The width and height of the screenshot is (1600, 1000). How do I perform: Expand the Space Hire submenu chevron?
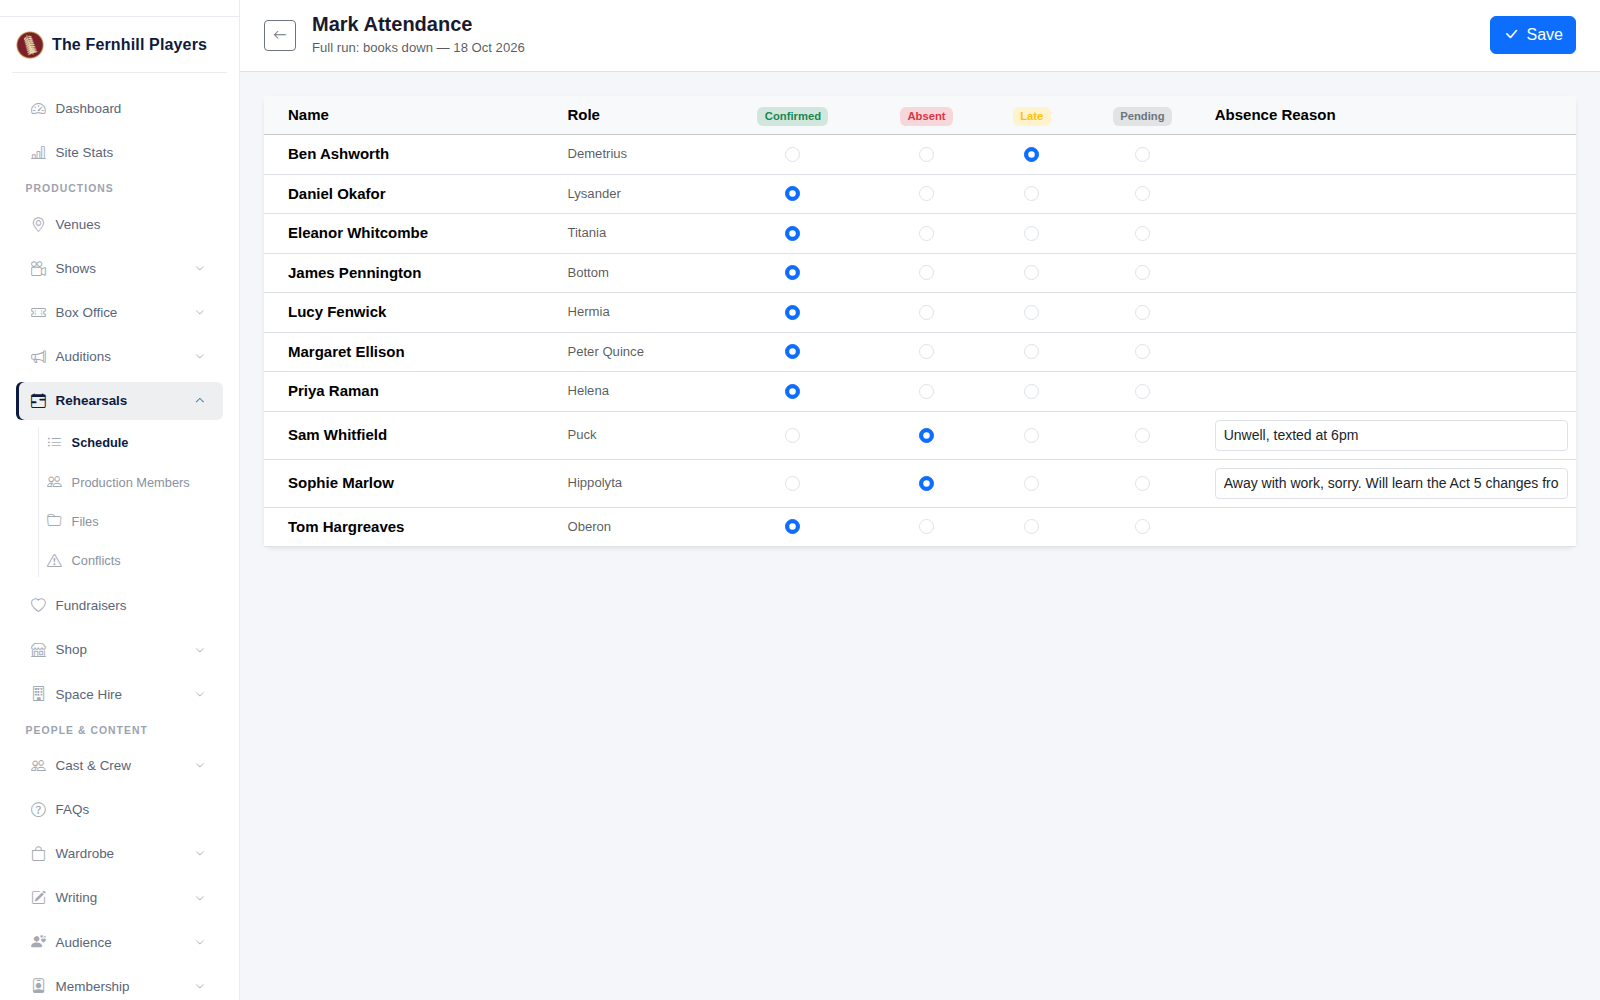(200, 694)
